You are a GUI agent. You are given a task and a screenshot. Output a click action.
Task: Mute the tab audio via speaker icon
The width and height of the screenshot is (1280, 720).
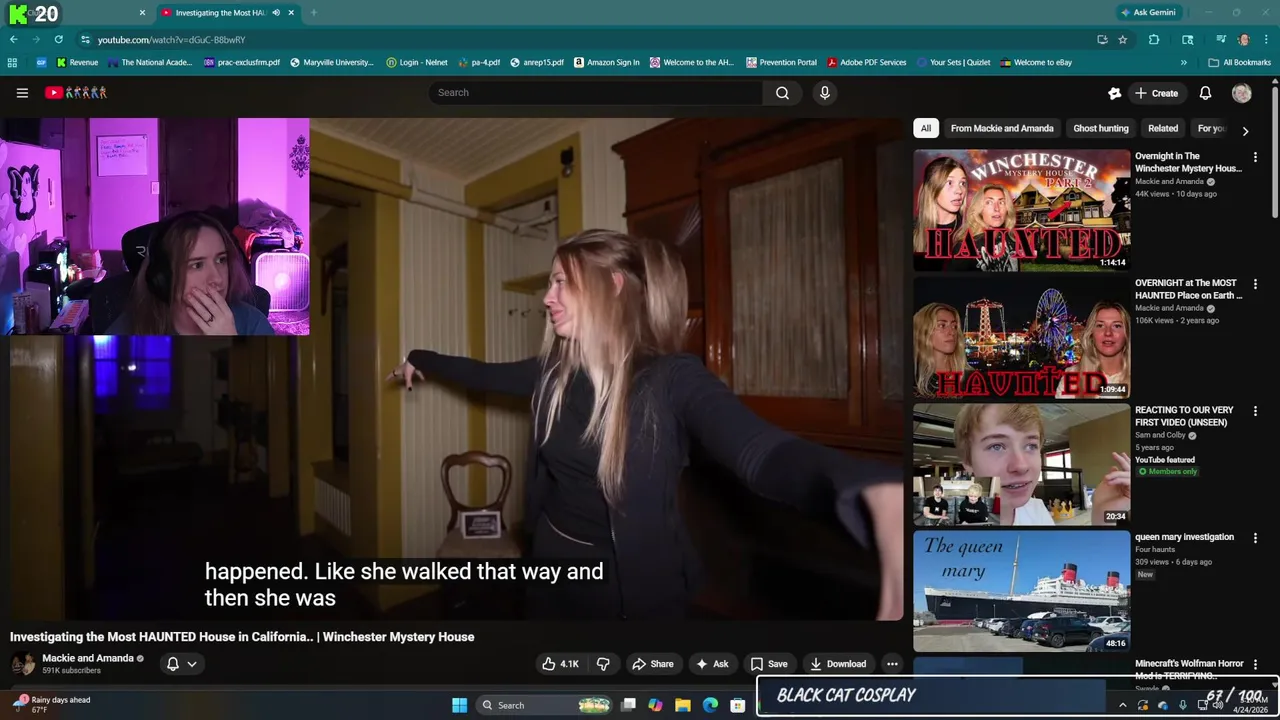click(x=276, y=13)
